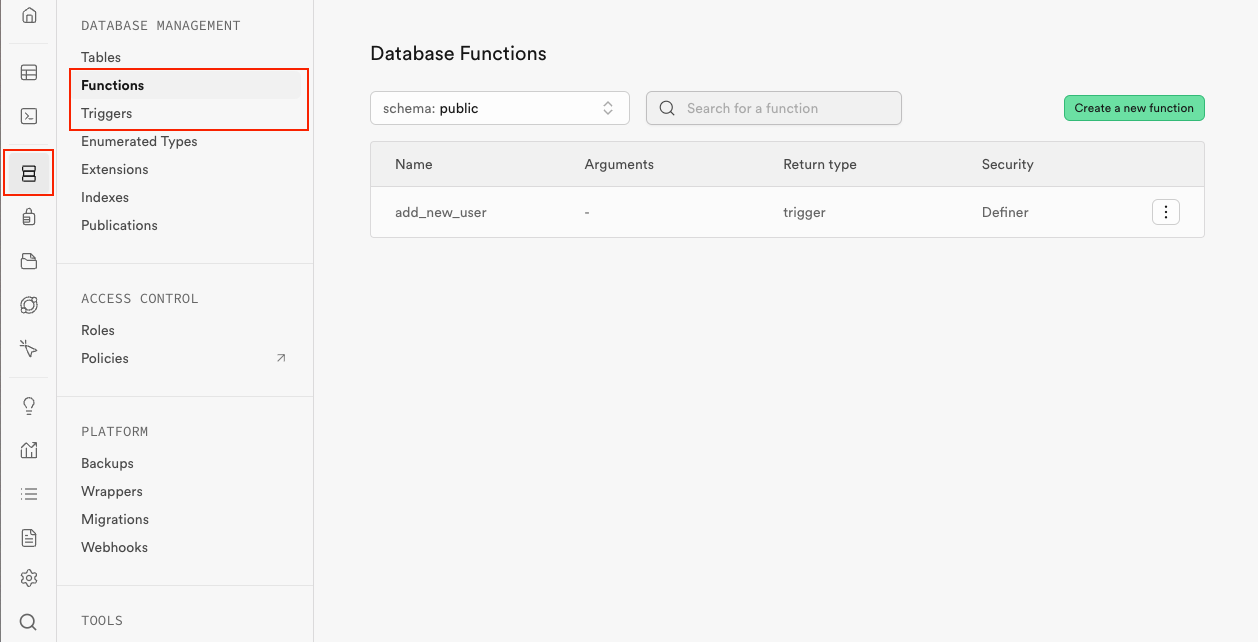
Task: Click Create a new function button
Action: (1134, 108)
